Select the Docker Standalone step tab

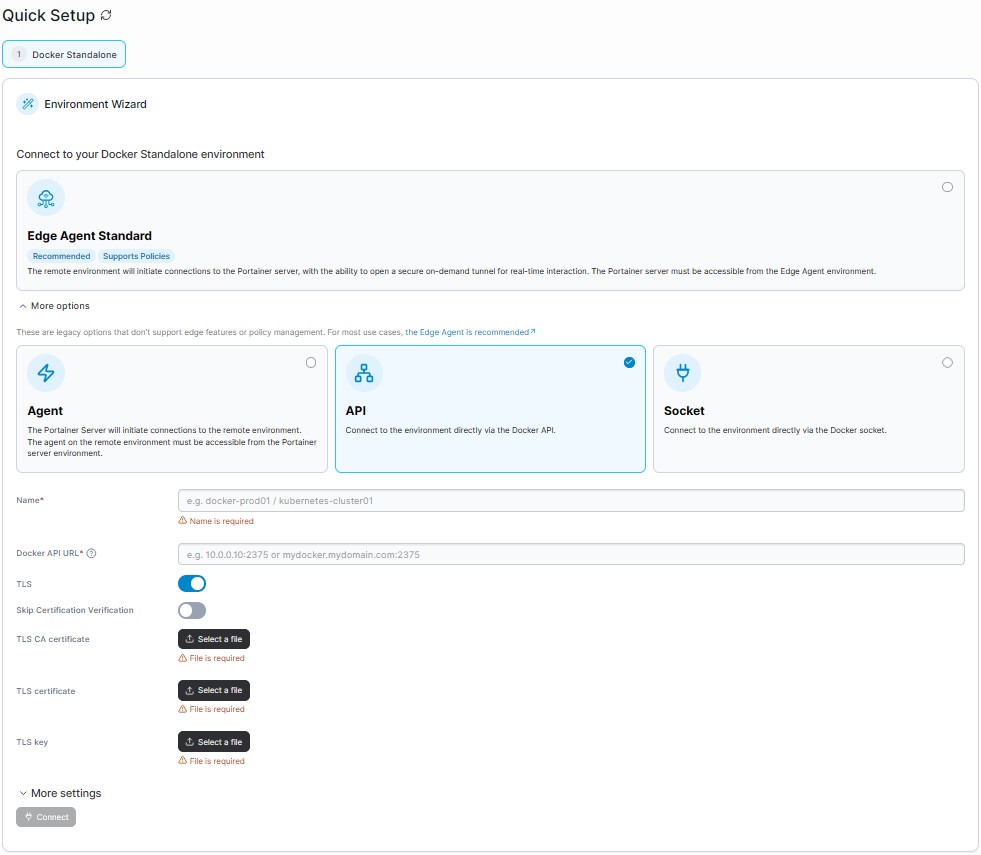click(64, 54)
